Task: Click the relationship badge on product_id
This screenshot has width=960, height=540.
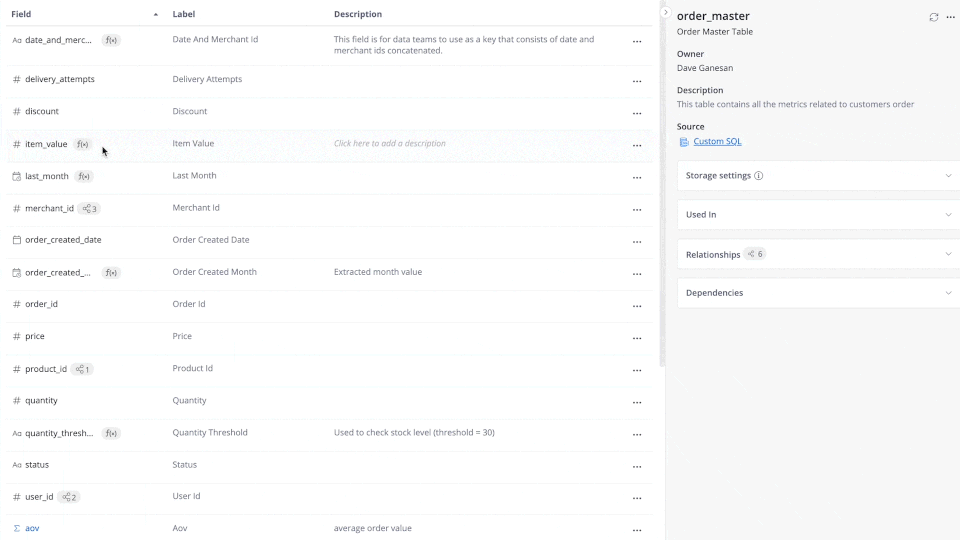Action: click(83, 369)
